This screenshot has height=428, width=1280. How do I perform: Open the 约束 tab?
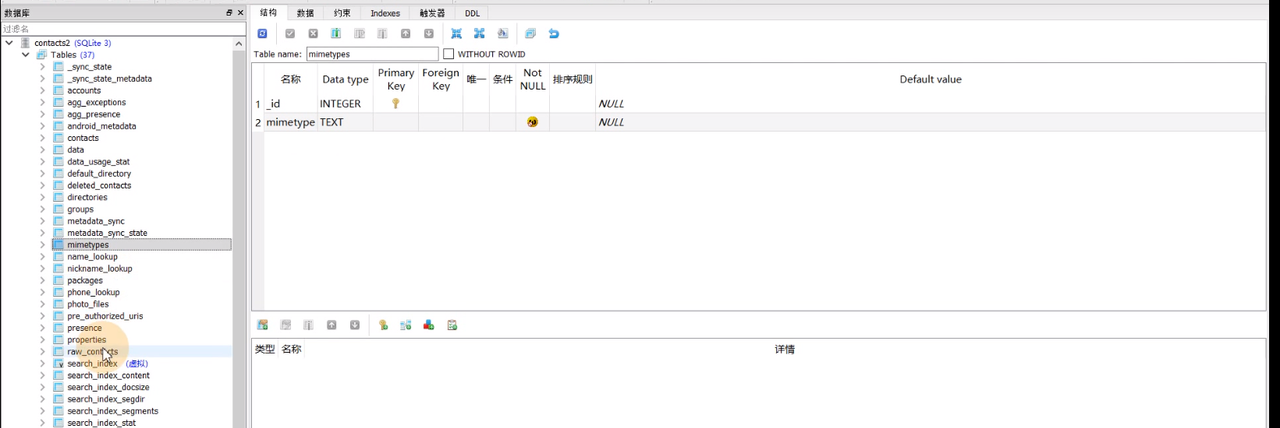(x=342, y=13)
